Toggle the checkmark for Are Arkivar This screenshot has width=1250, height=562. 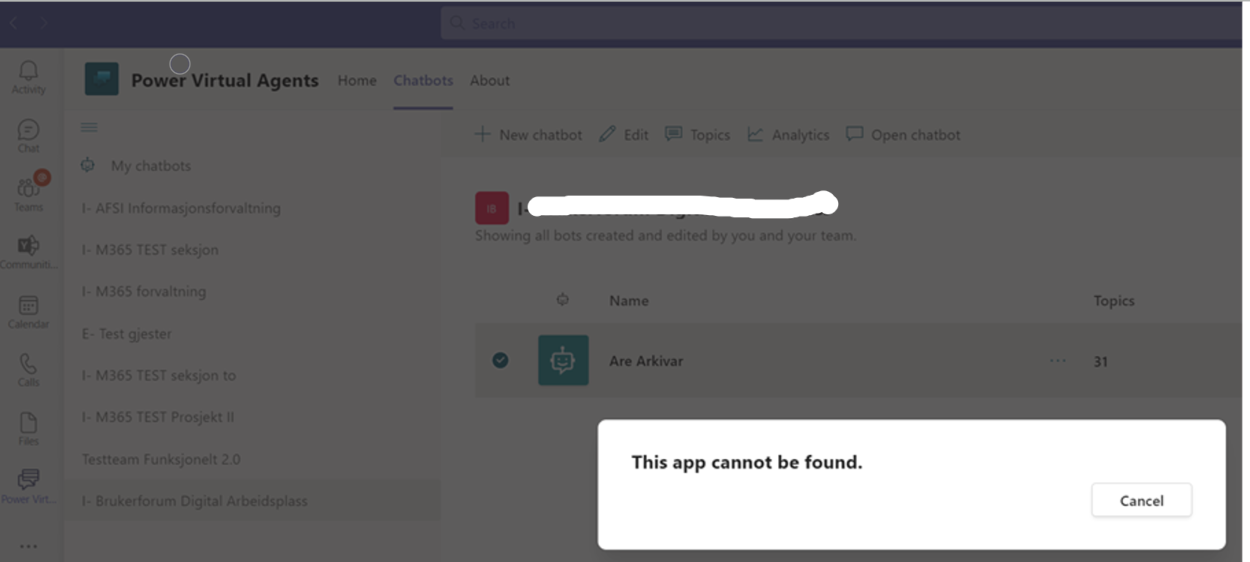coord(500,360)
